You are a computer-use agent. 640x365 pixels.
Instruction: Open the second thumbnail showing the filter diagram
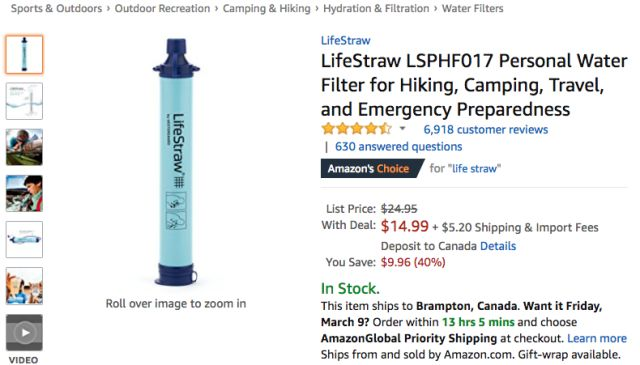point(24,101)
